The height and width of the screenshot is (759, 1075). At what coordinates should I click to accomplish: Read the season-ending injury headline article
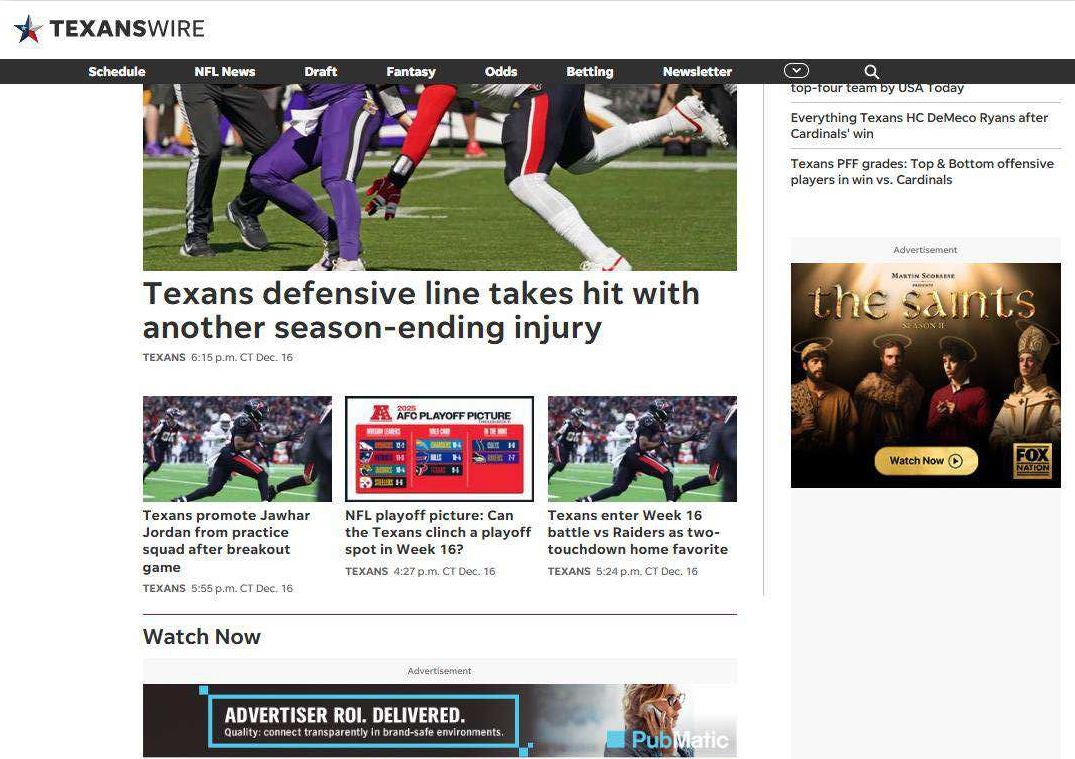pos(421,310)
